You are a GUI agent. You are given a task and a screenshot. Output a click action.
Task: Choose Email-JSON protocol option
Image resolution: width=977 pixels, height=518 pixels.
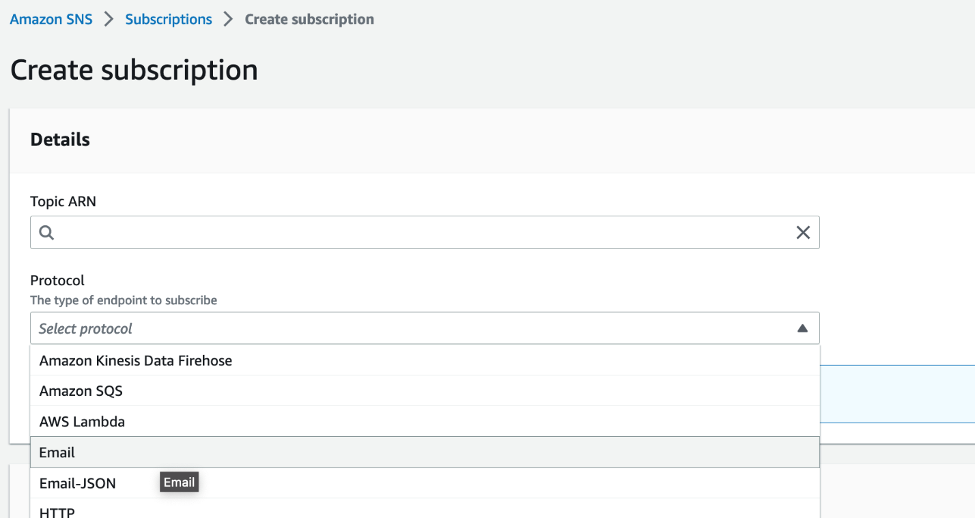coord(424,483)
